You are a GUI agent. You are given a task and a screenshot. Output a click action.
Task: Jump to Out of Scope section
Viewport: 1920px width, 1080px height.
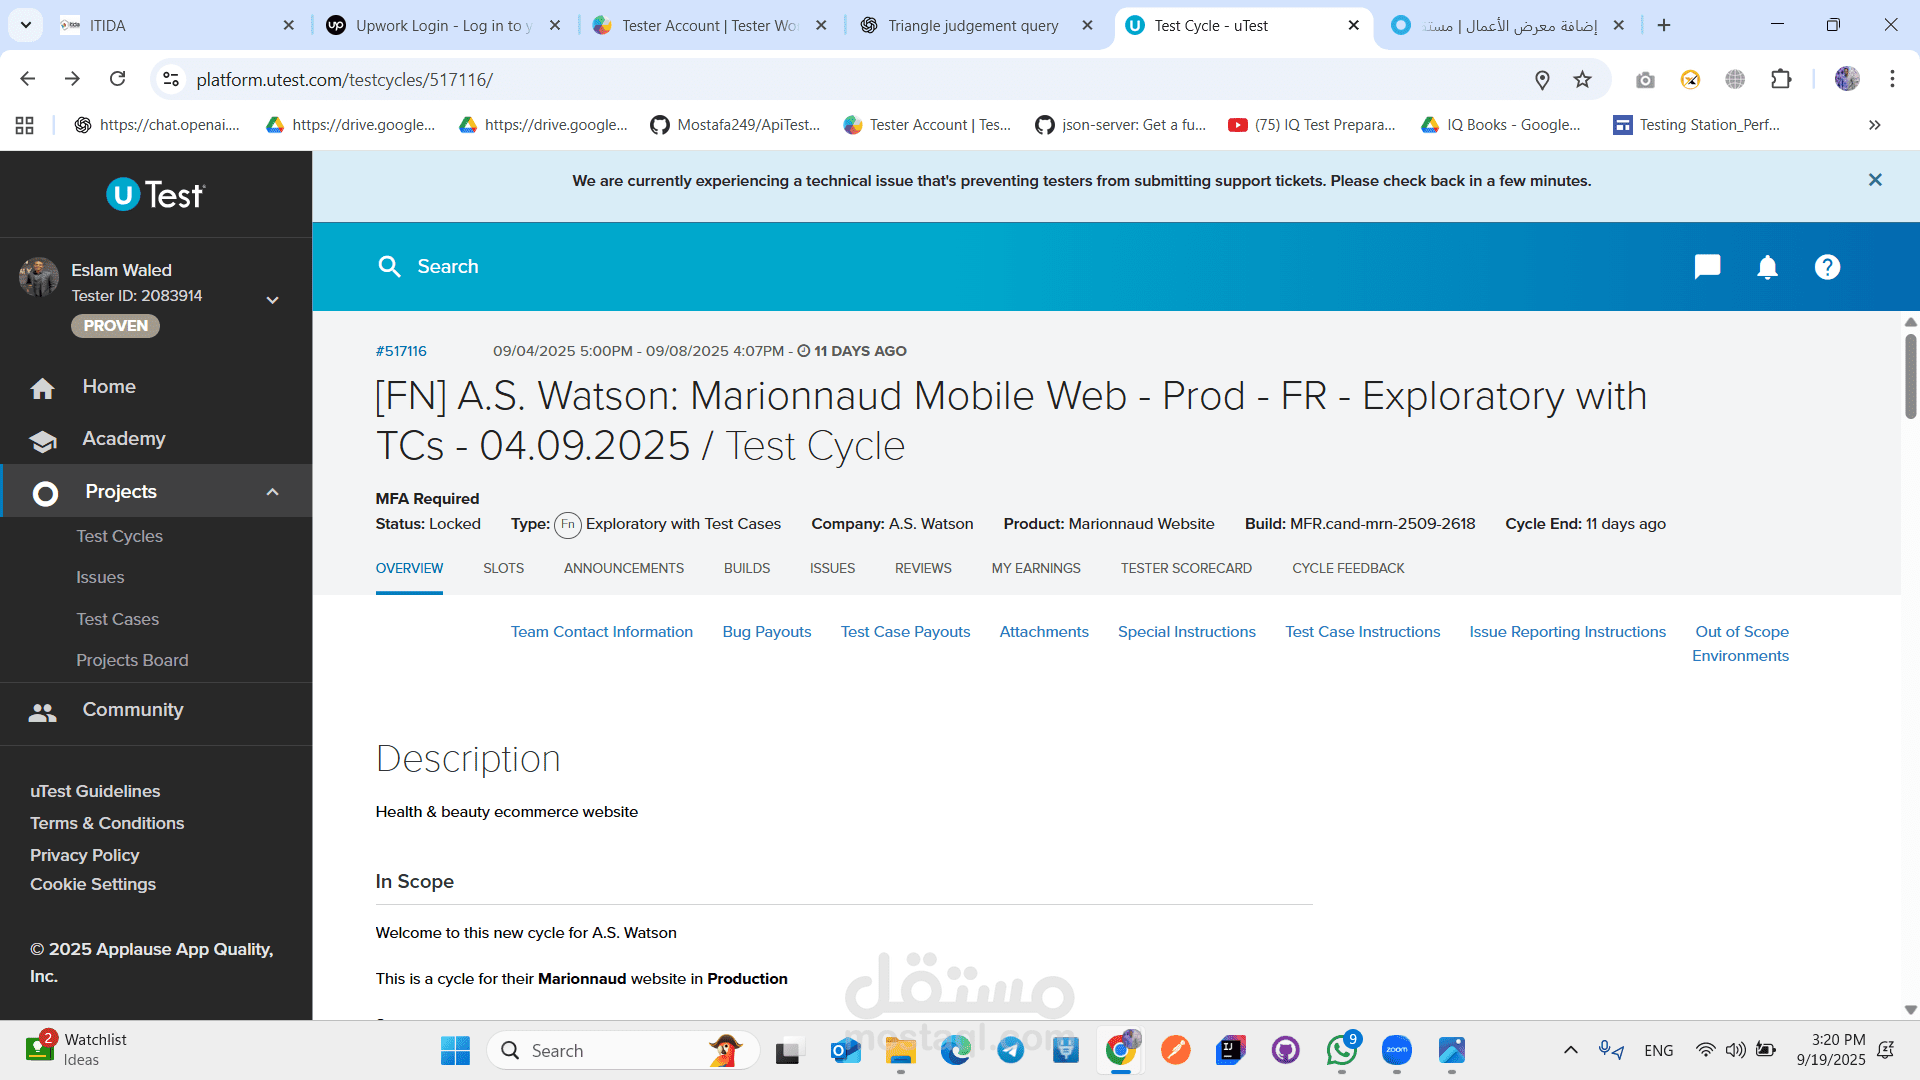pos(1742,632)
